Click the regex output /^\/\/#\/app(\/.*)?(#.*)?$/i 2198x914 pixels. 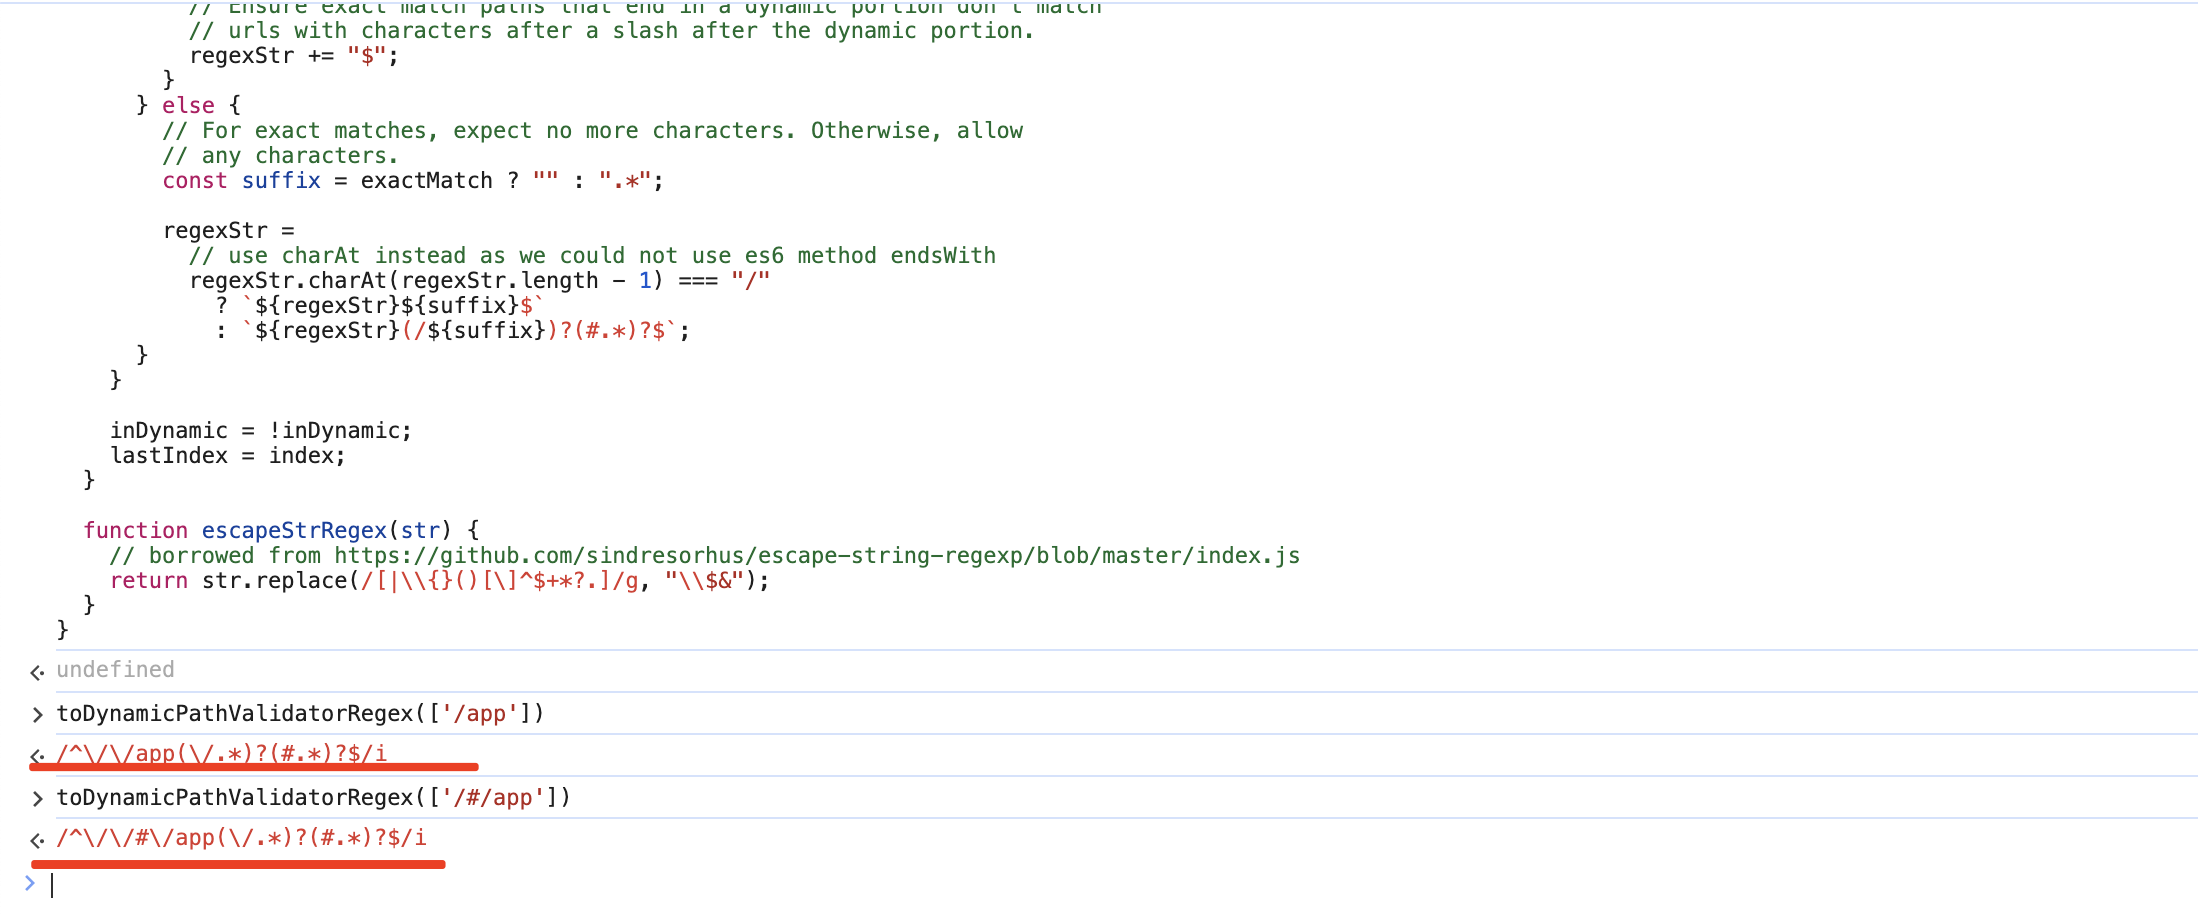coord(241,837)
